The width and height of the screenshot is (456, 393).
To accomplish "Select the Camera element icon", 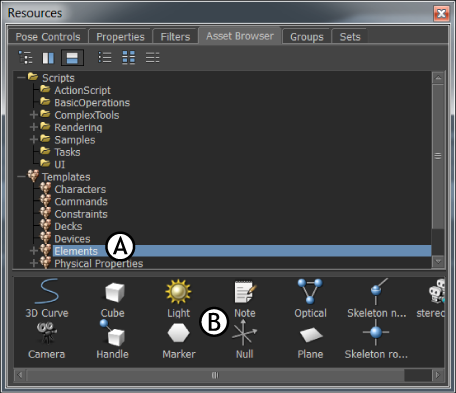I will pyautogui.click(x=47, y=332).
